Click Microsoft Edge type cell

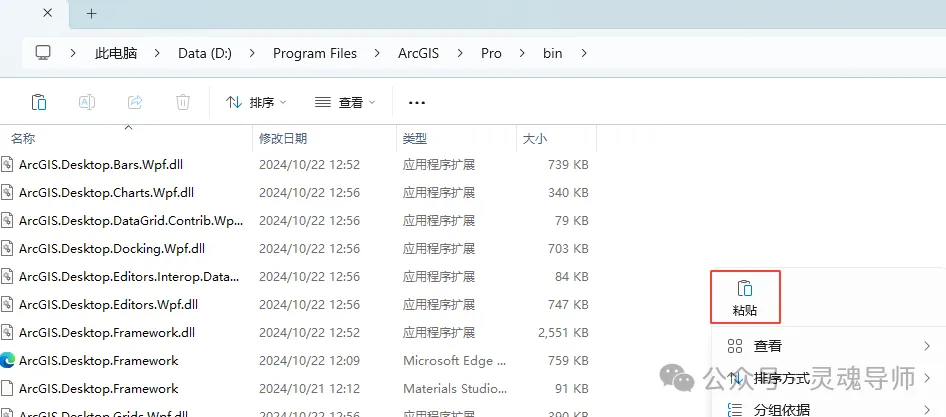point(456,361)
